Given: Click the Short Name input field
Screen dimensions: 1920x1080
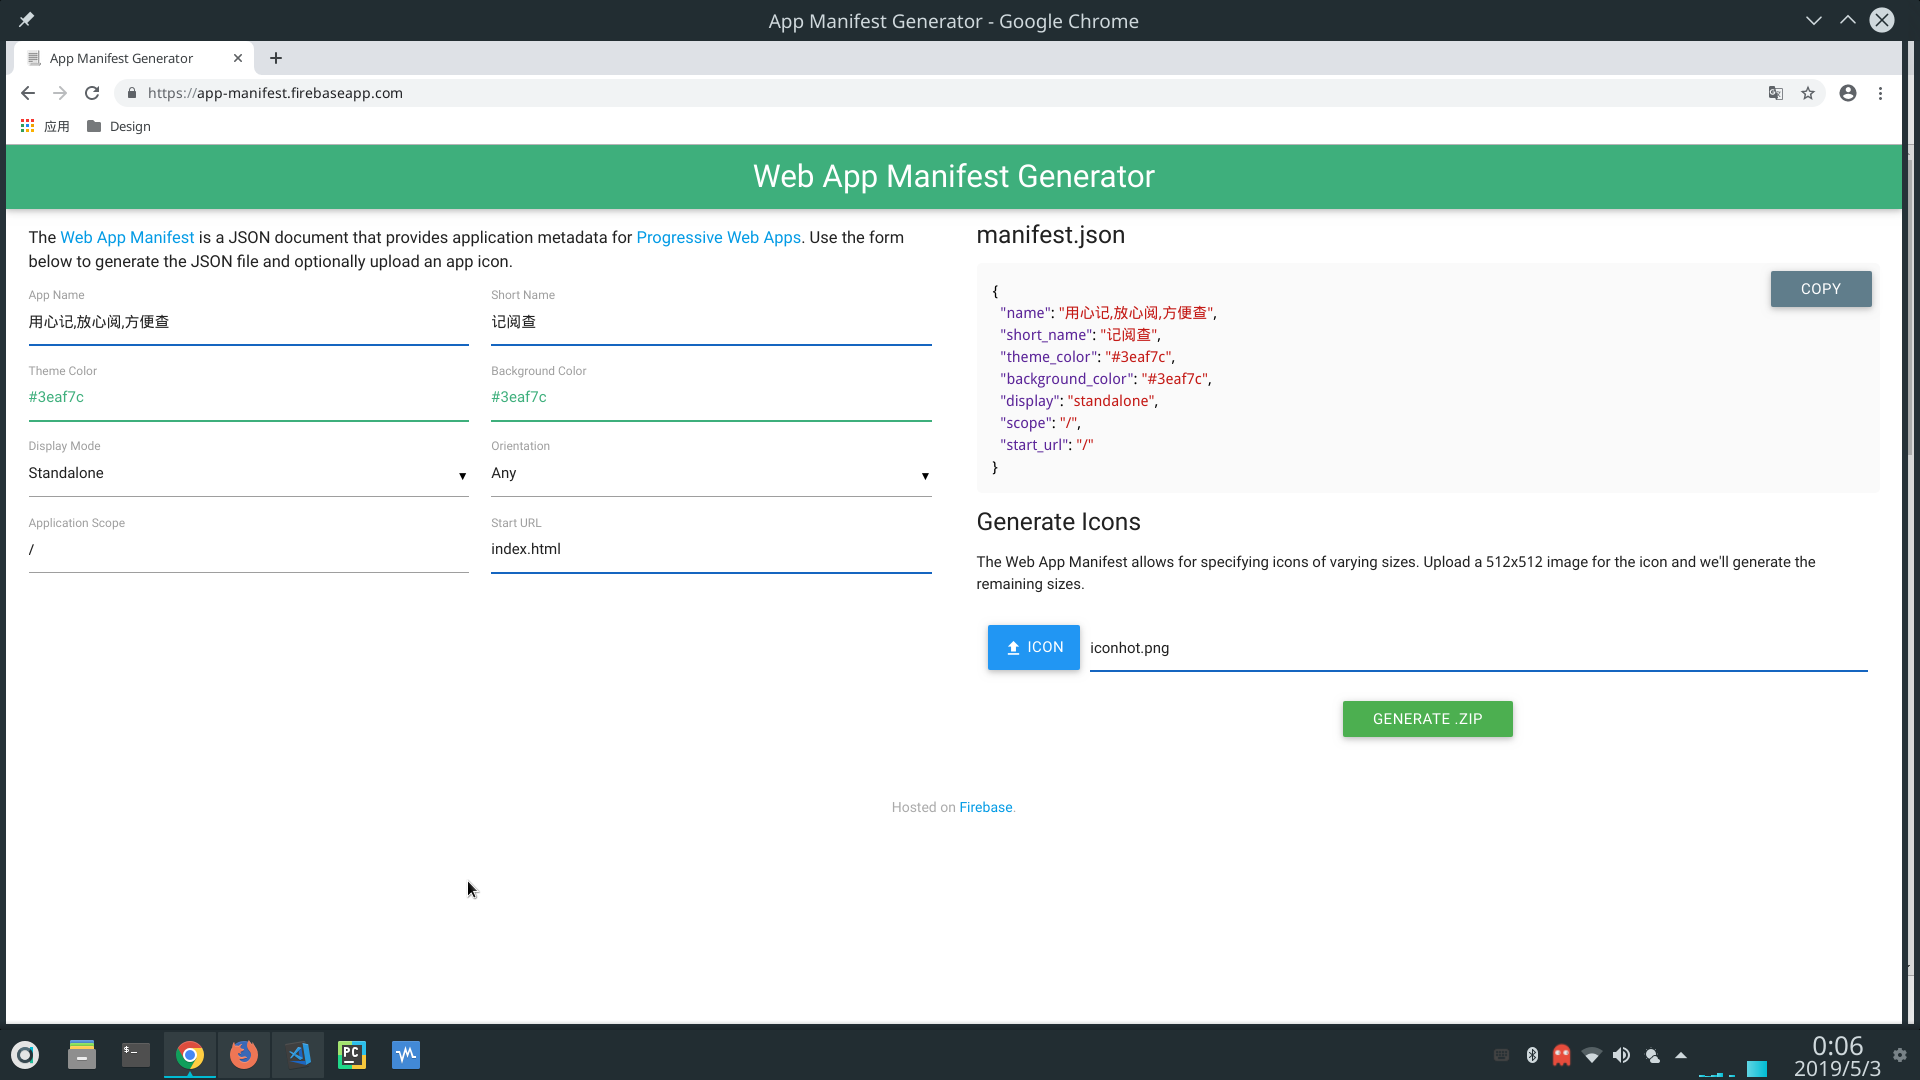Looking at the screenshot, I should 711,320.
